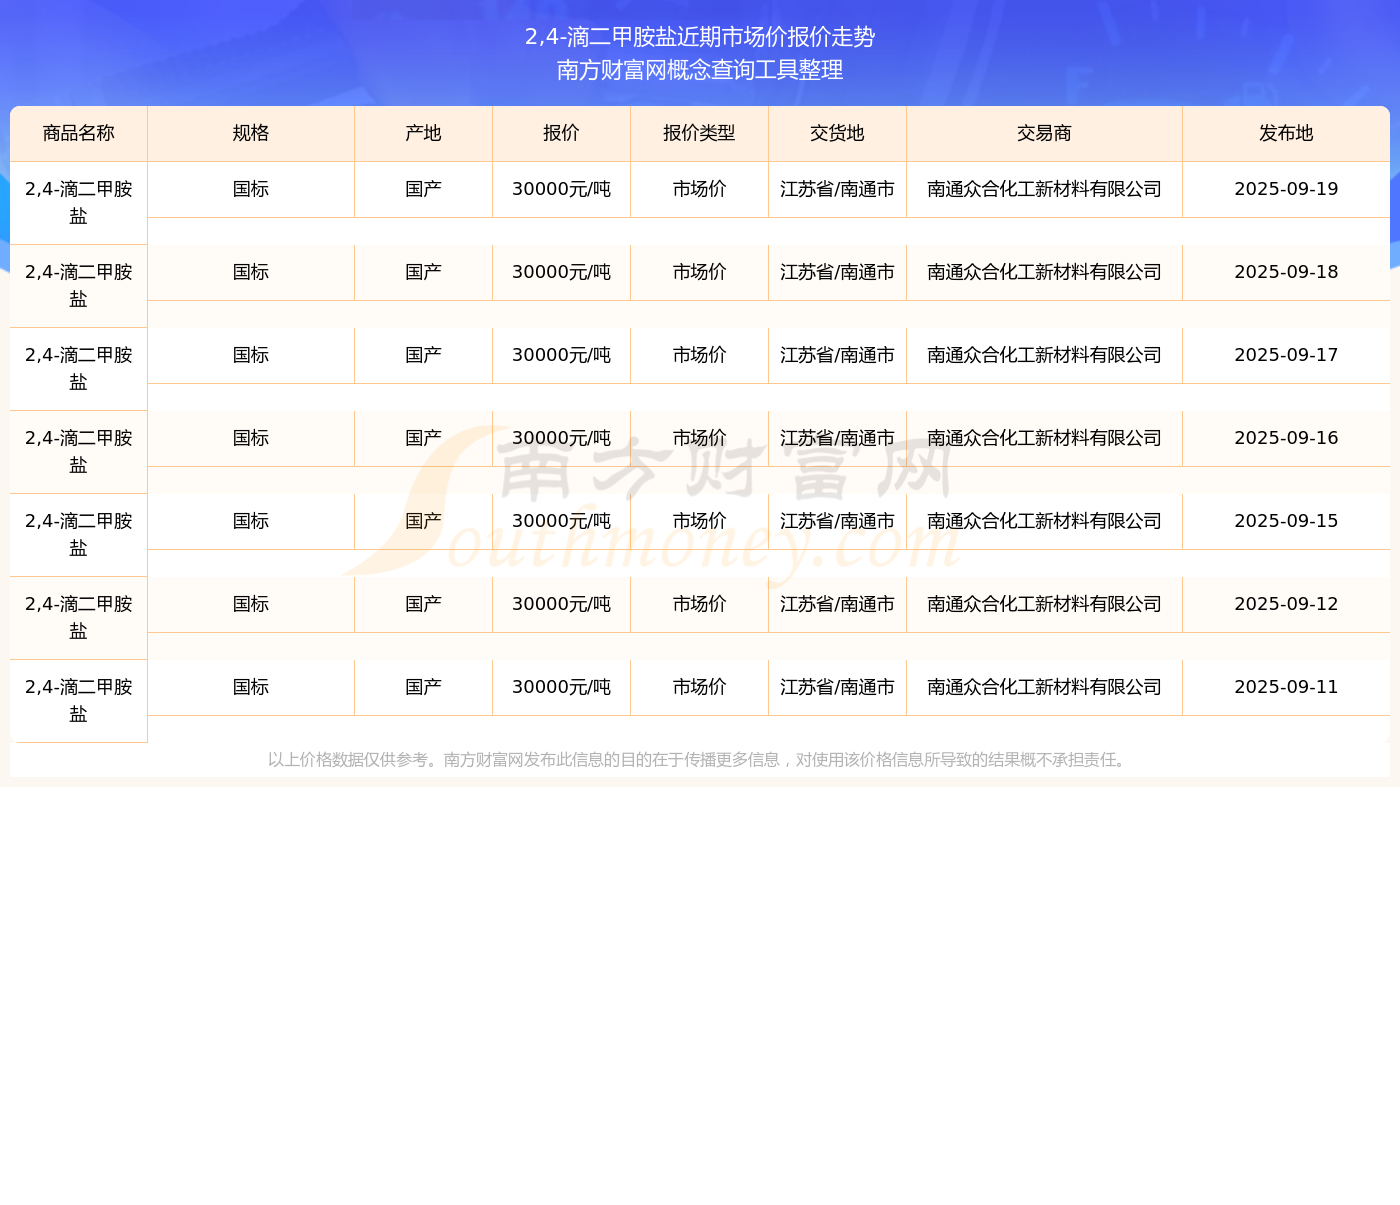The image size is (1400, 1205).
Task: Click 市场价 in the 2025-09-12 row
Action: point(699,604)
